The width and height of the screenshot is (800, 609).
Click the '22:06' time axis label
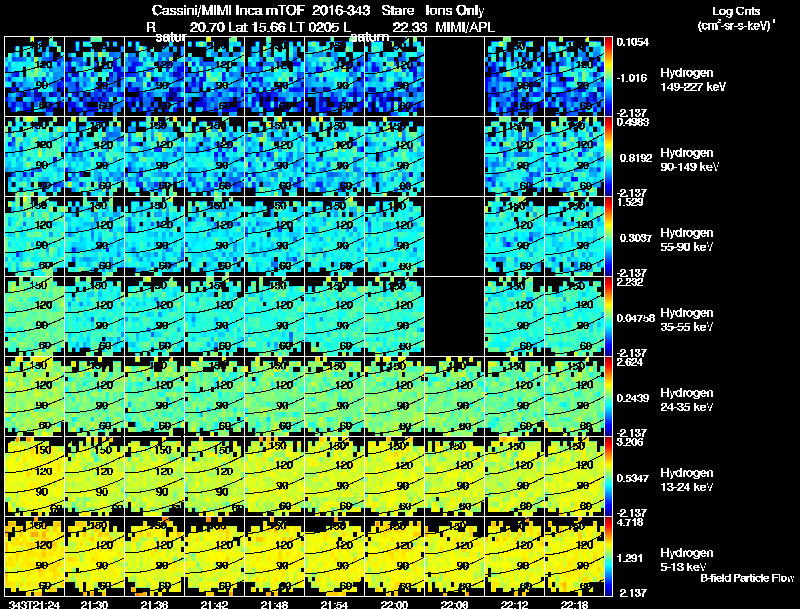455,605
